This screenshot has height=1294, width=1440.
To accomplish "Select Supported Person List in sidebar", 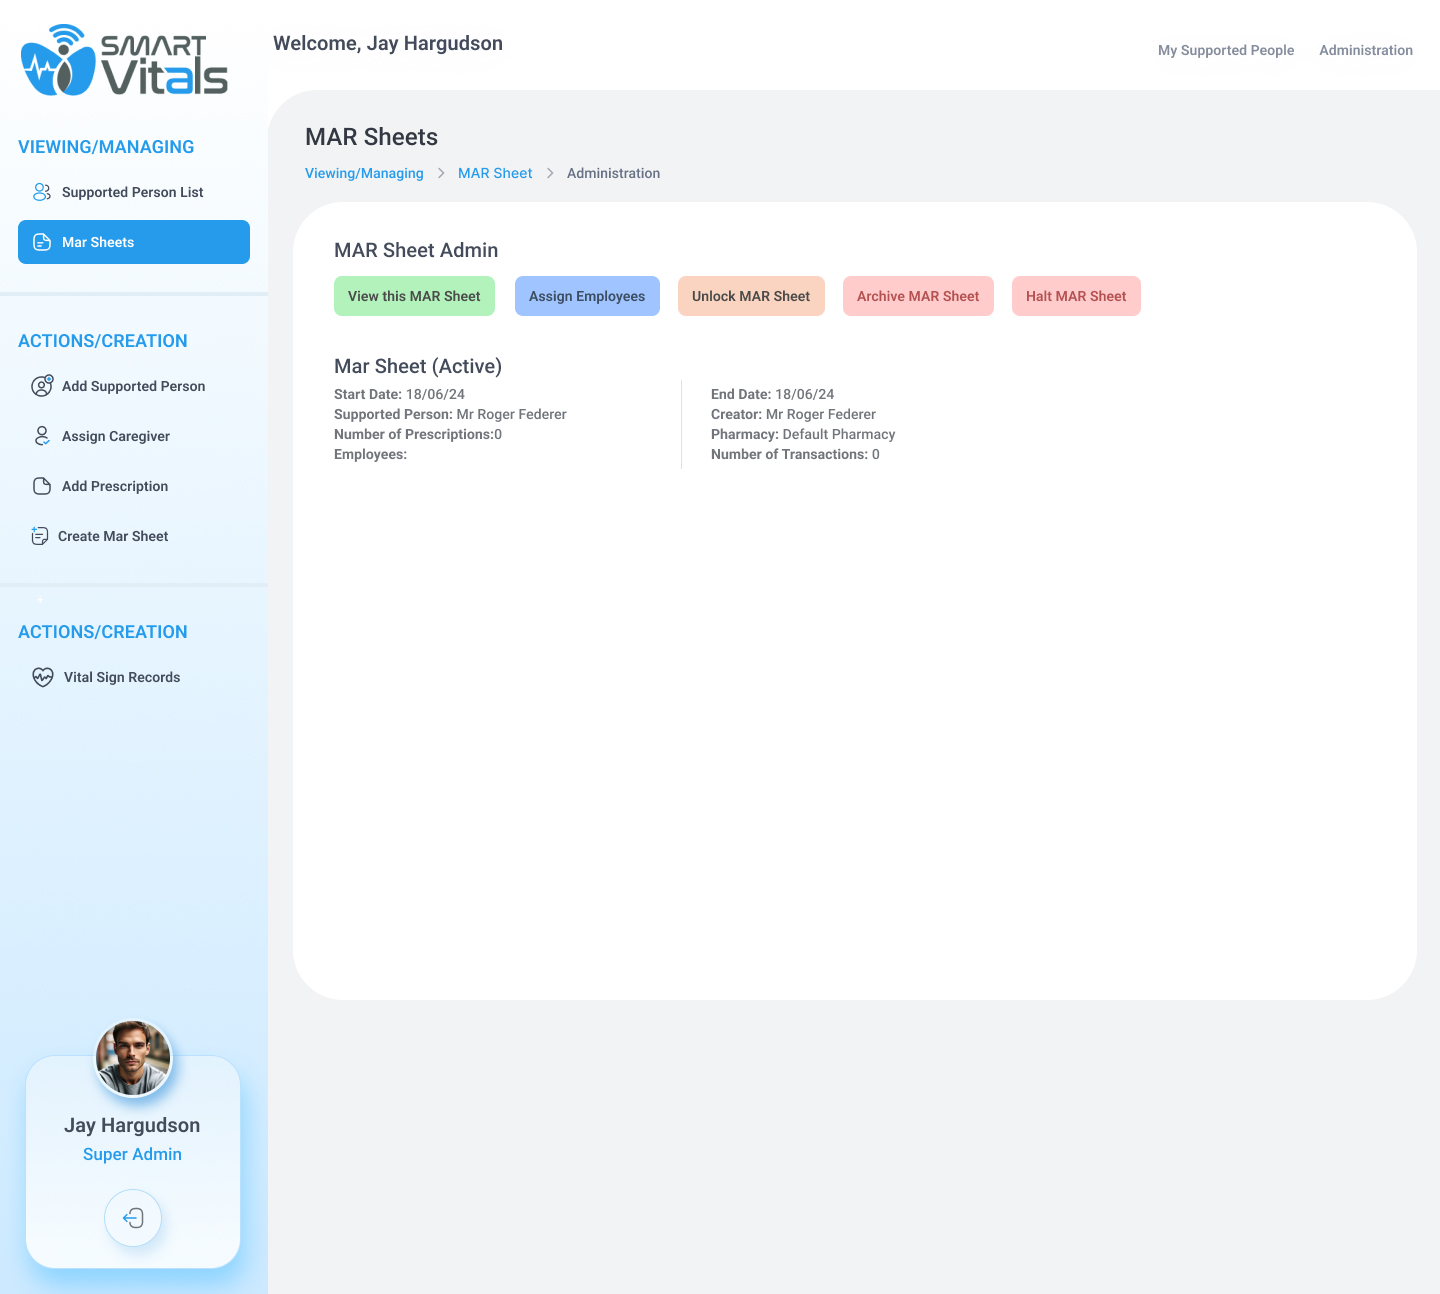I will pyautogui.click(x=132, y=192).
